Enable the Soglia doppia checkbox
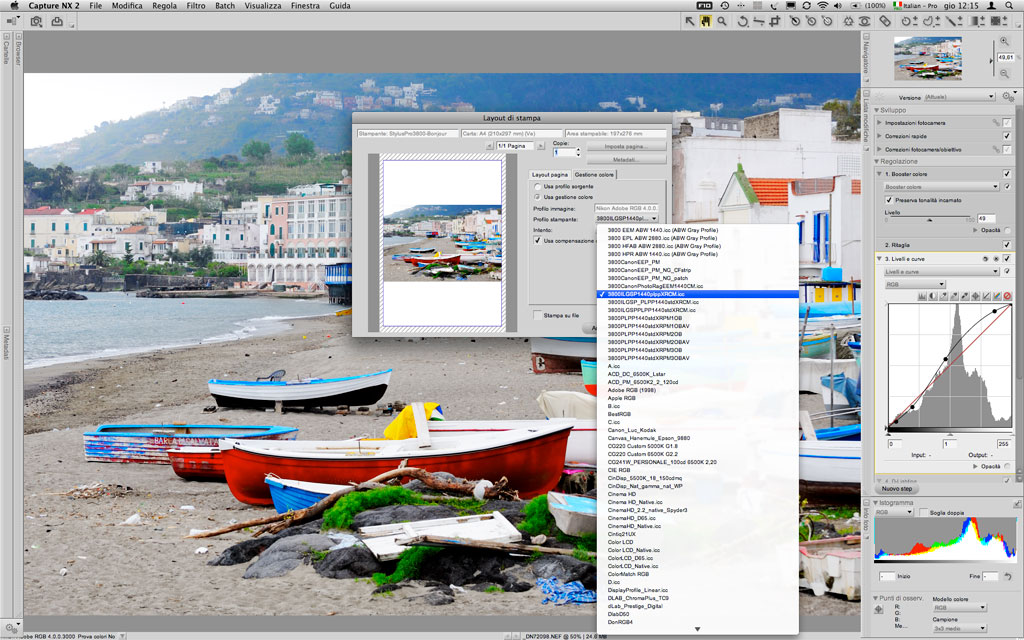Viewport: 1024px width, 640px height. point(923,513)
